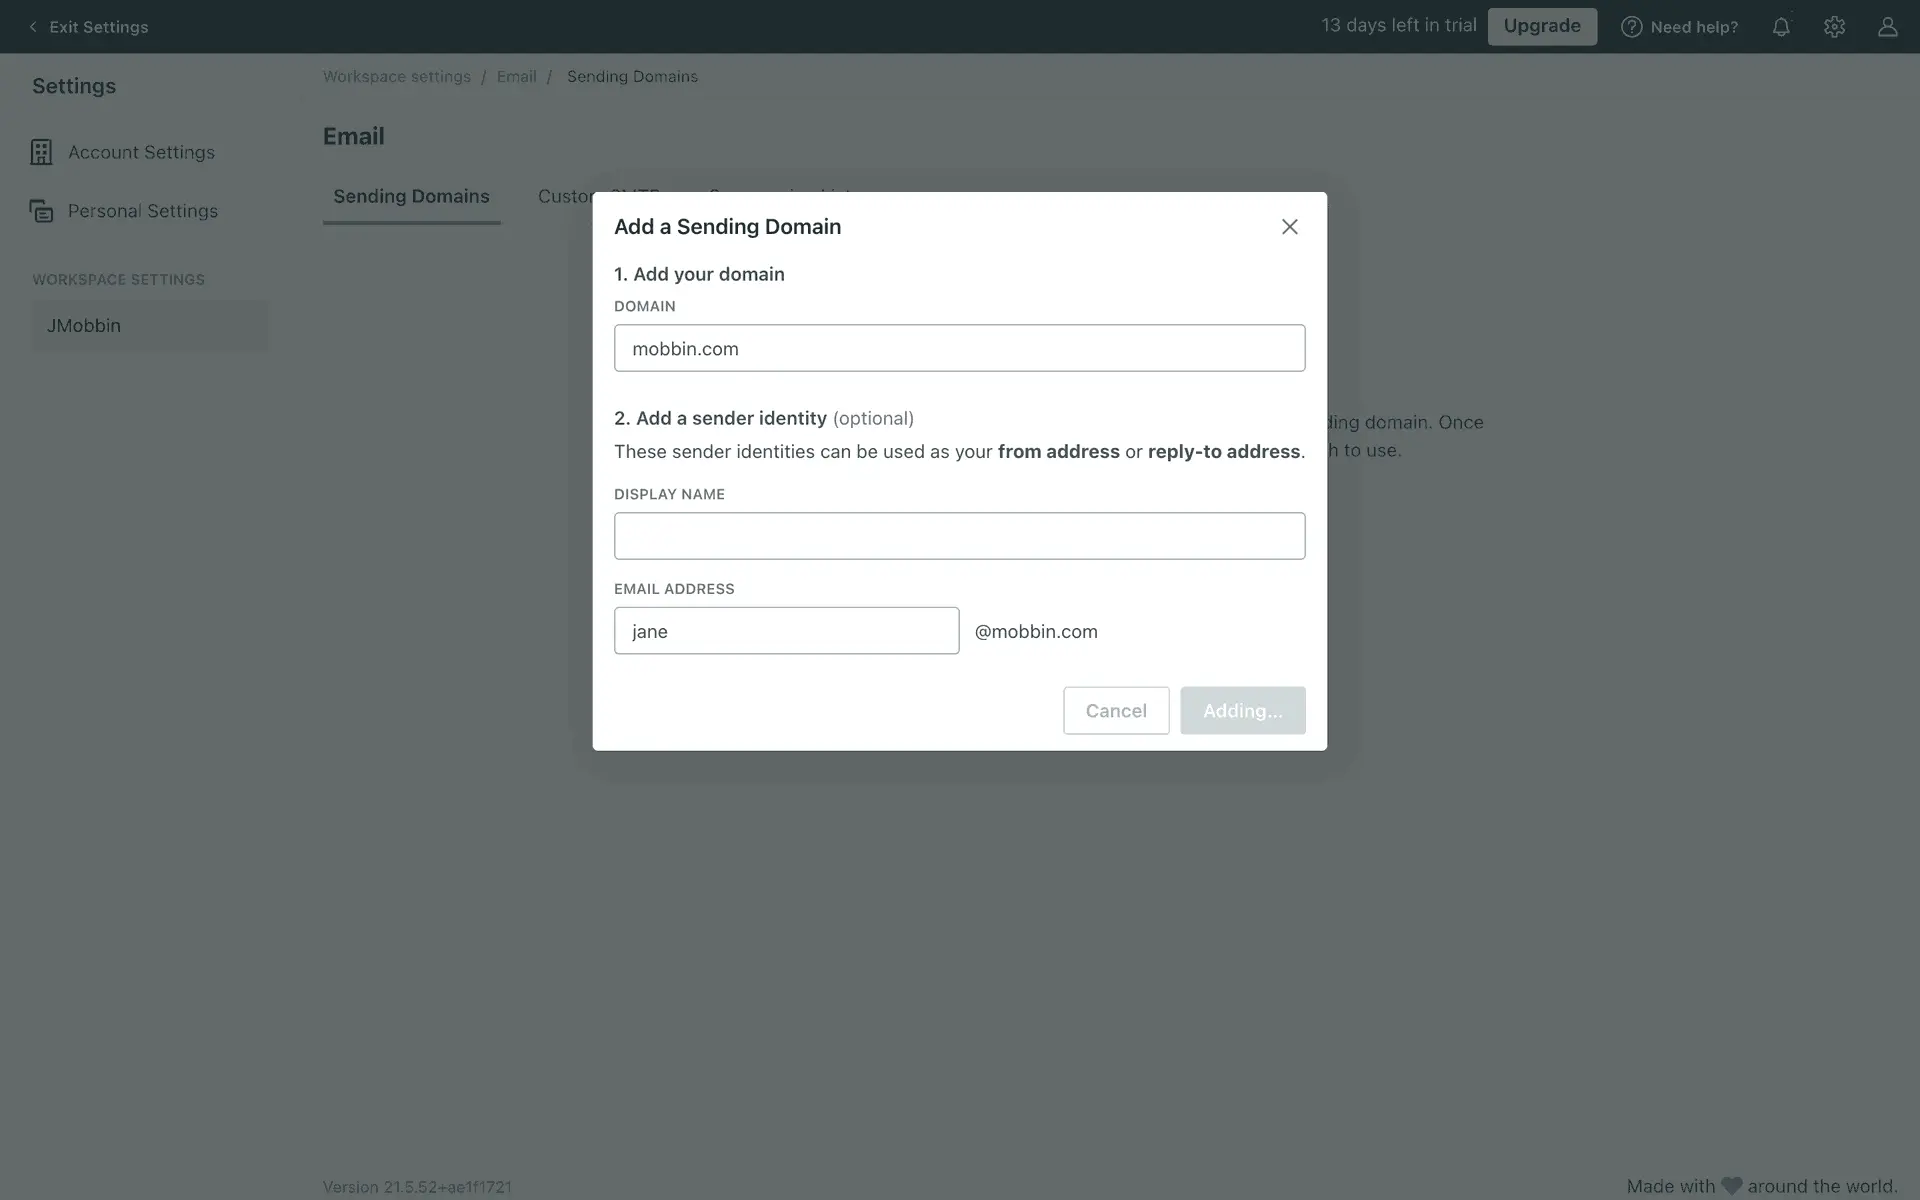1920x1200 pixels.
Task: Click the Need help question mark icon
Action: point(1631,27)
